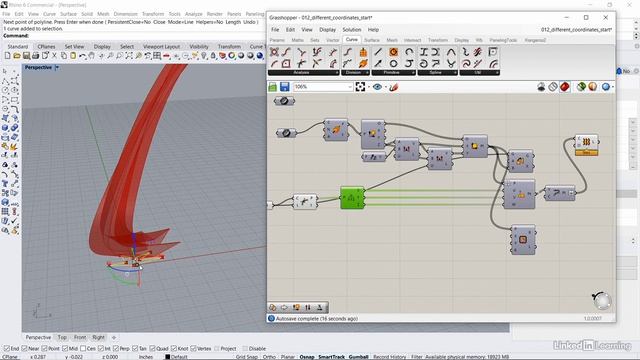Toggle Grasshopper eye preview icon

point(377,87)
